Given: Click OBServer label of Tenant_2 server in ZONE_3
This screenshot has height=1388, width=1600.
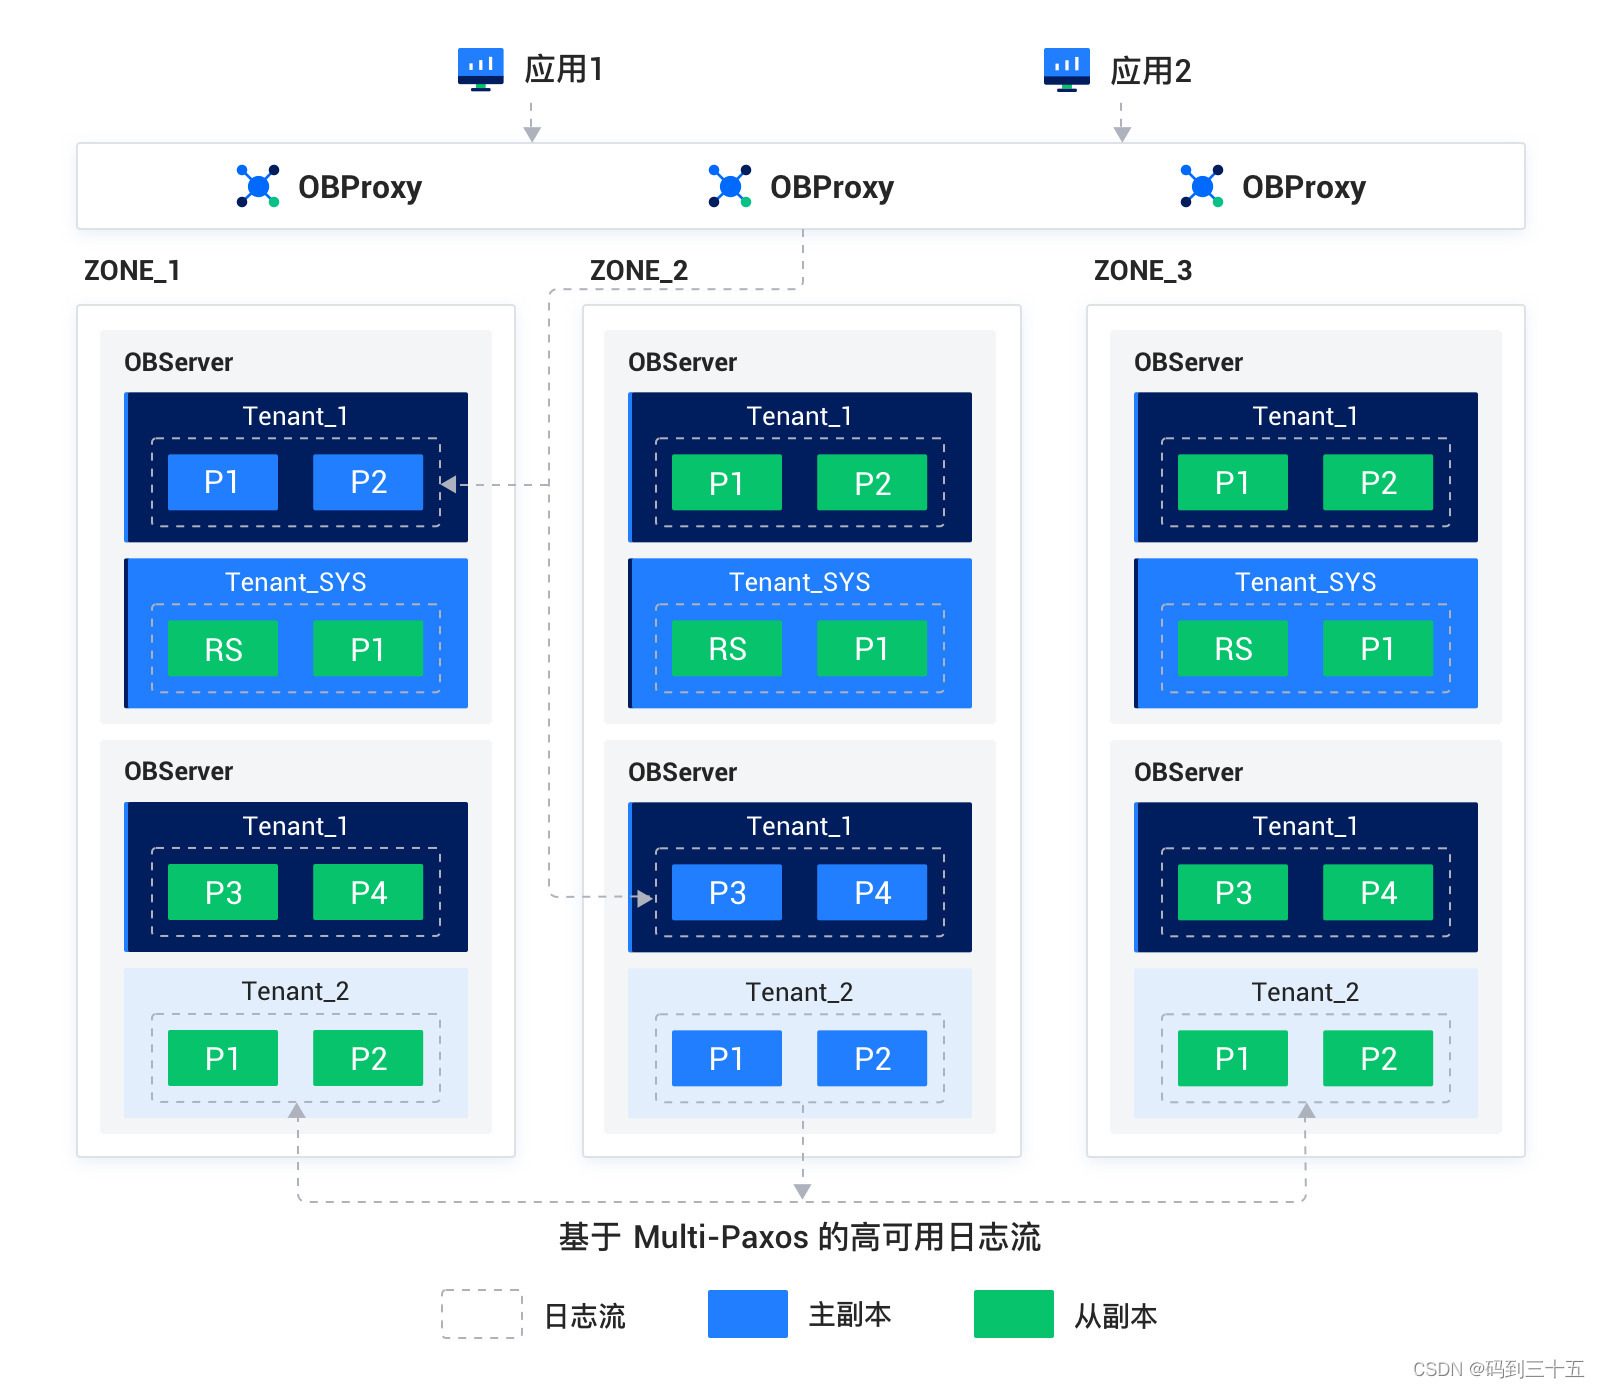Looking at the screenshot, I should click(x=1189, y=772).
